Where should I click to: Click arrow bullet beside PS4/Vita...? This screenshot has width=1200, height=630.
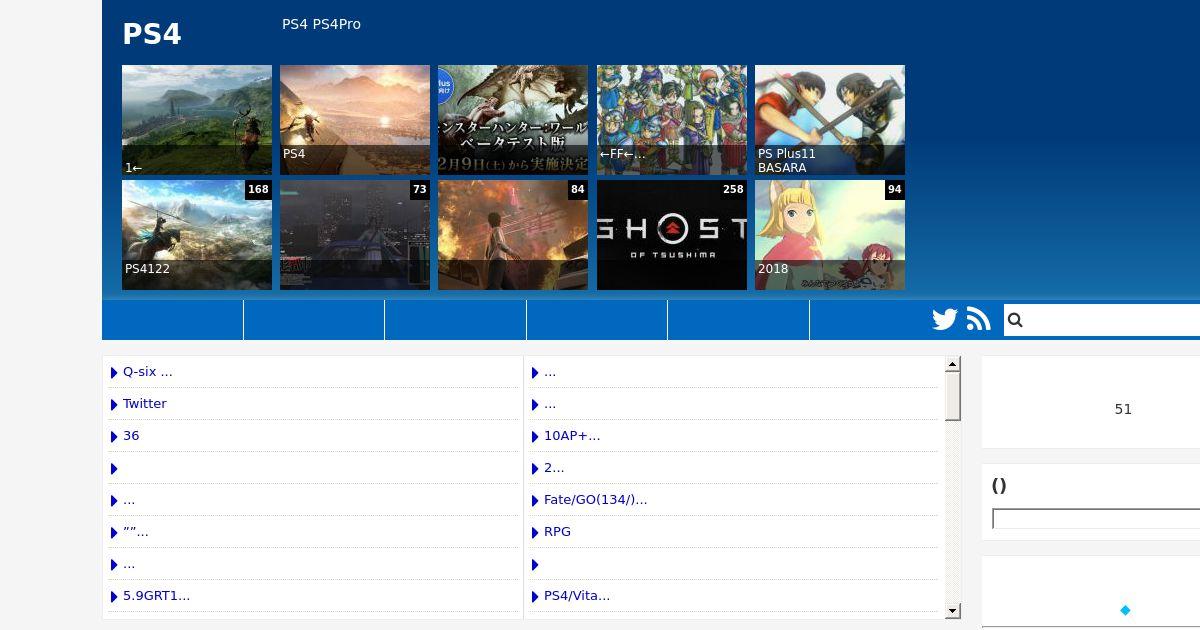pos(535,597)
